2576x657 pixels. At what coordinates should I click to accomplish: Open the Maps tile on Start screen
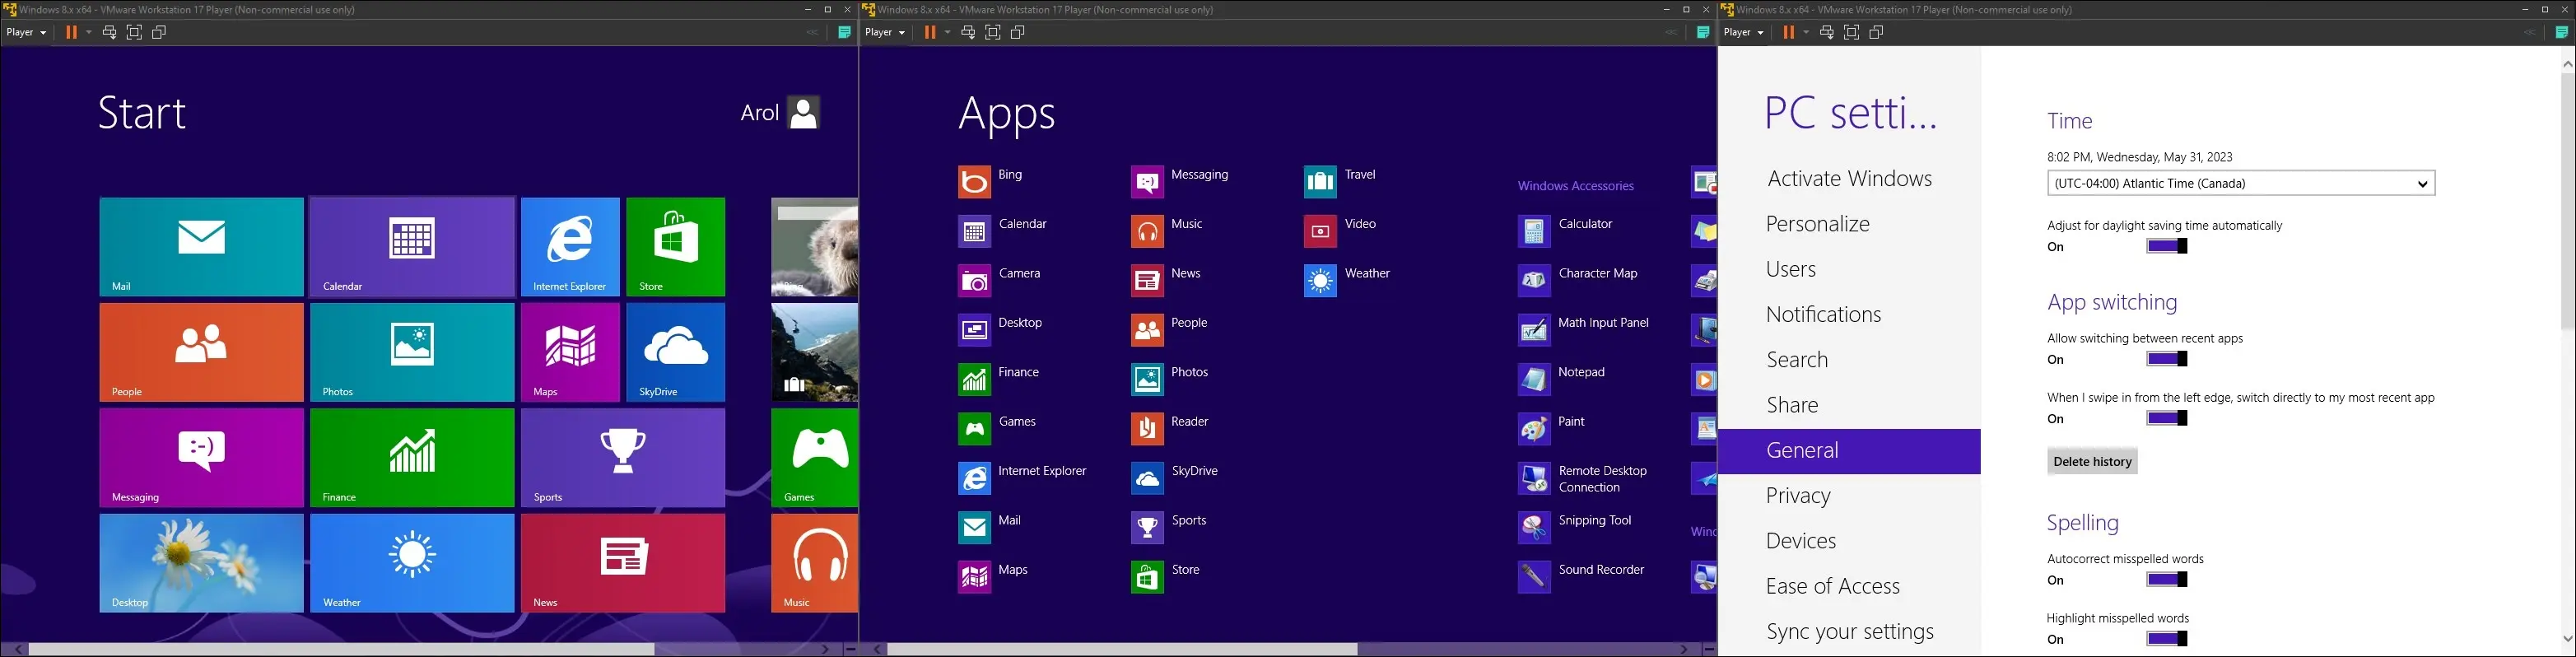570,352
